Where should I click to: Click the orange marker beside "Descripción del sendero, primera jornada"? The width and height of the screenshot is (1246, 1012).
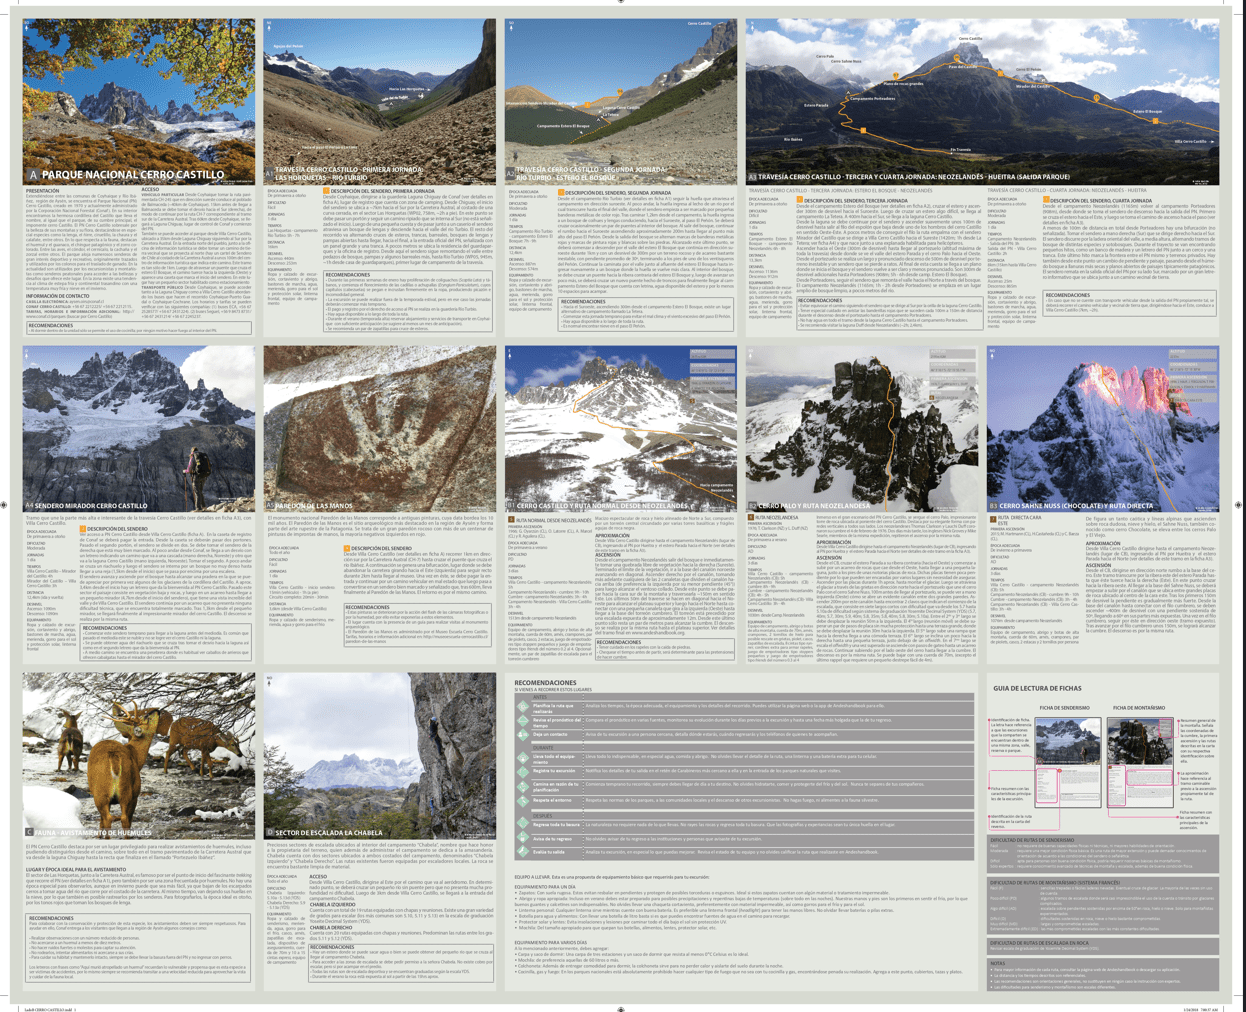pos(326,190)
